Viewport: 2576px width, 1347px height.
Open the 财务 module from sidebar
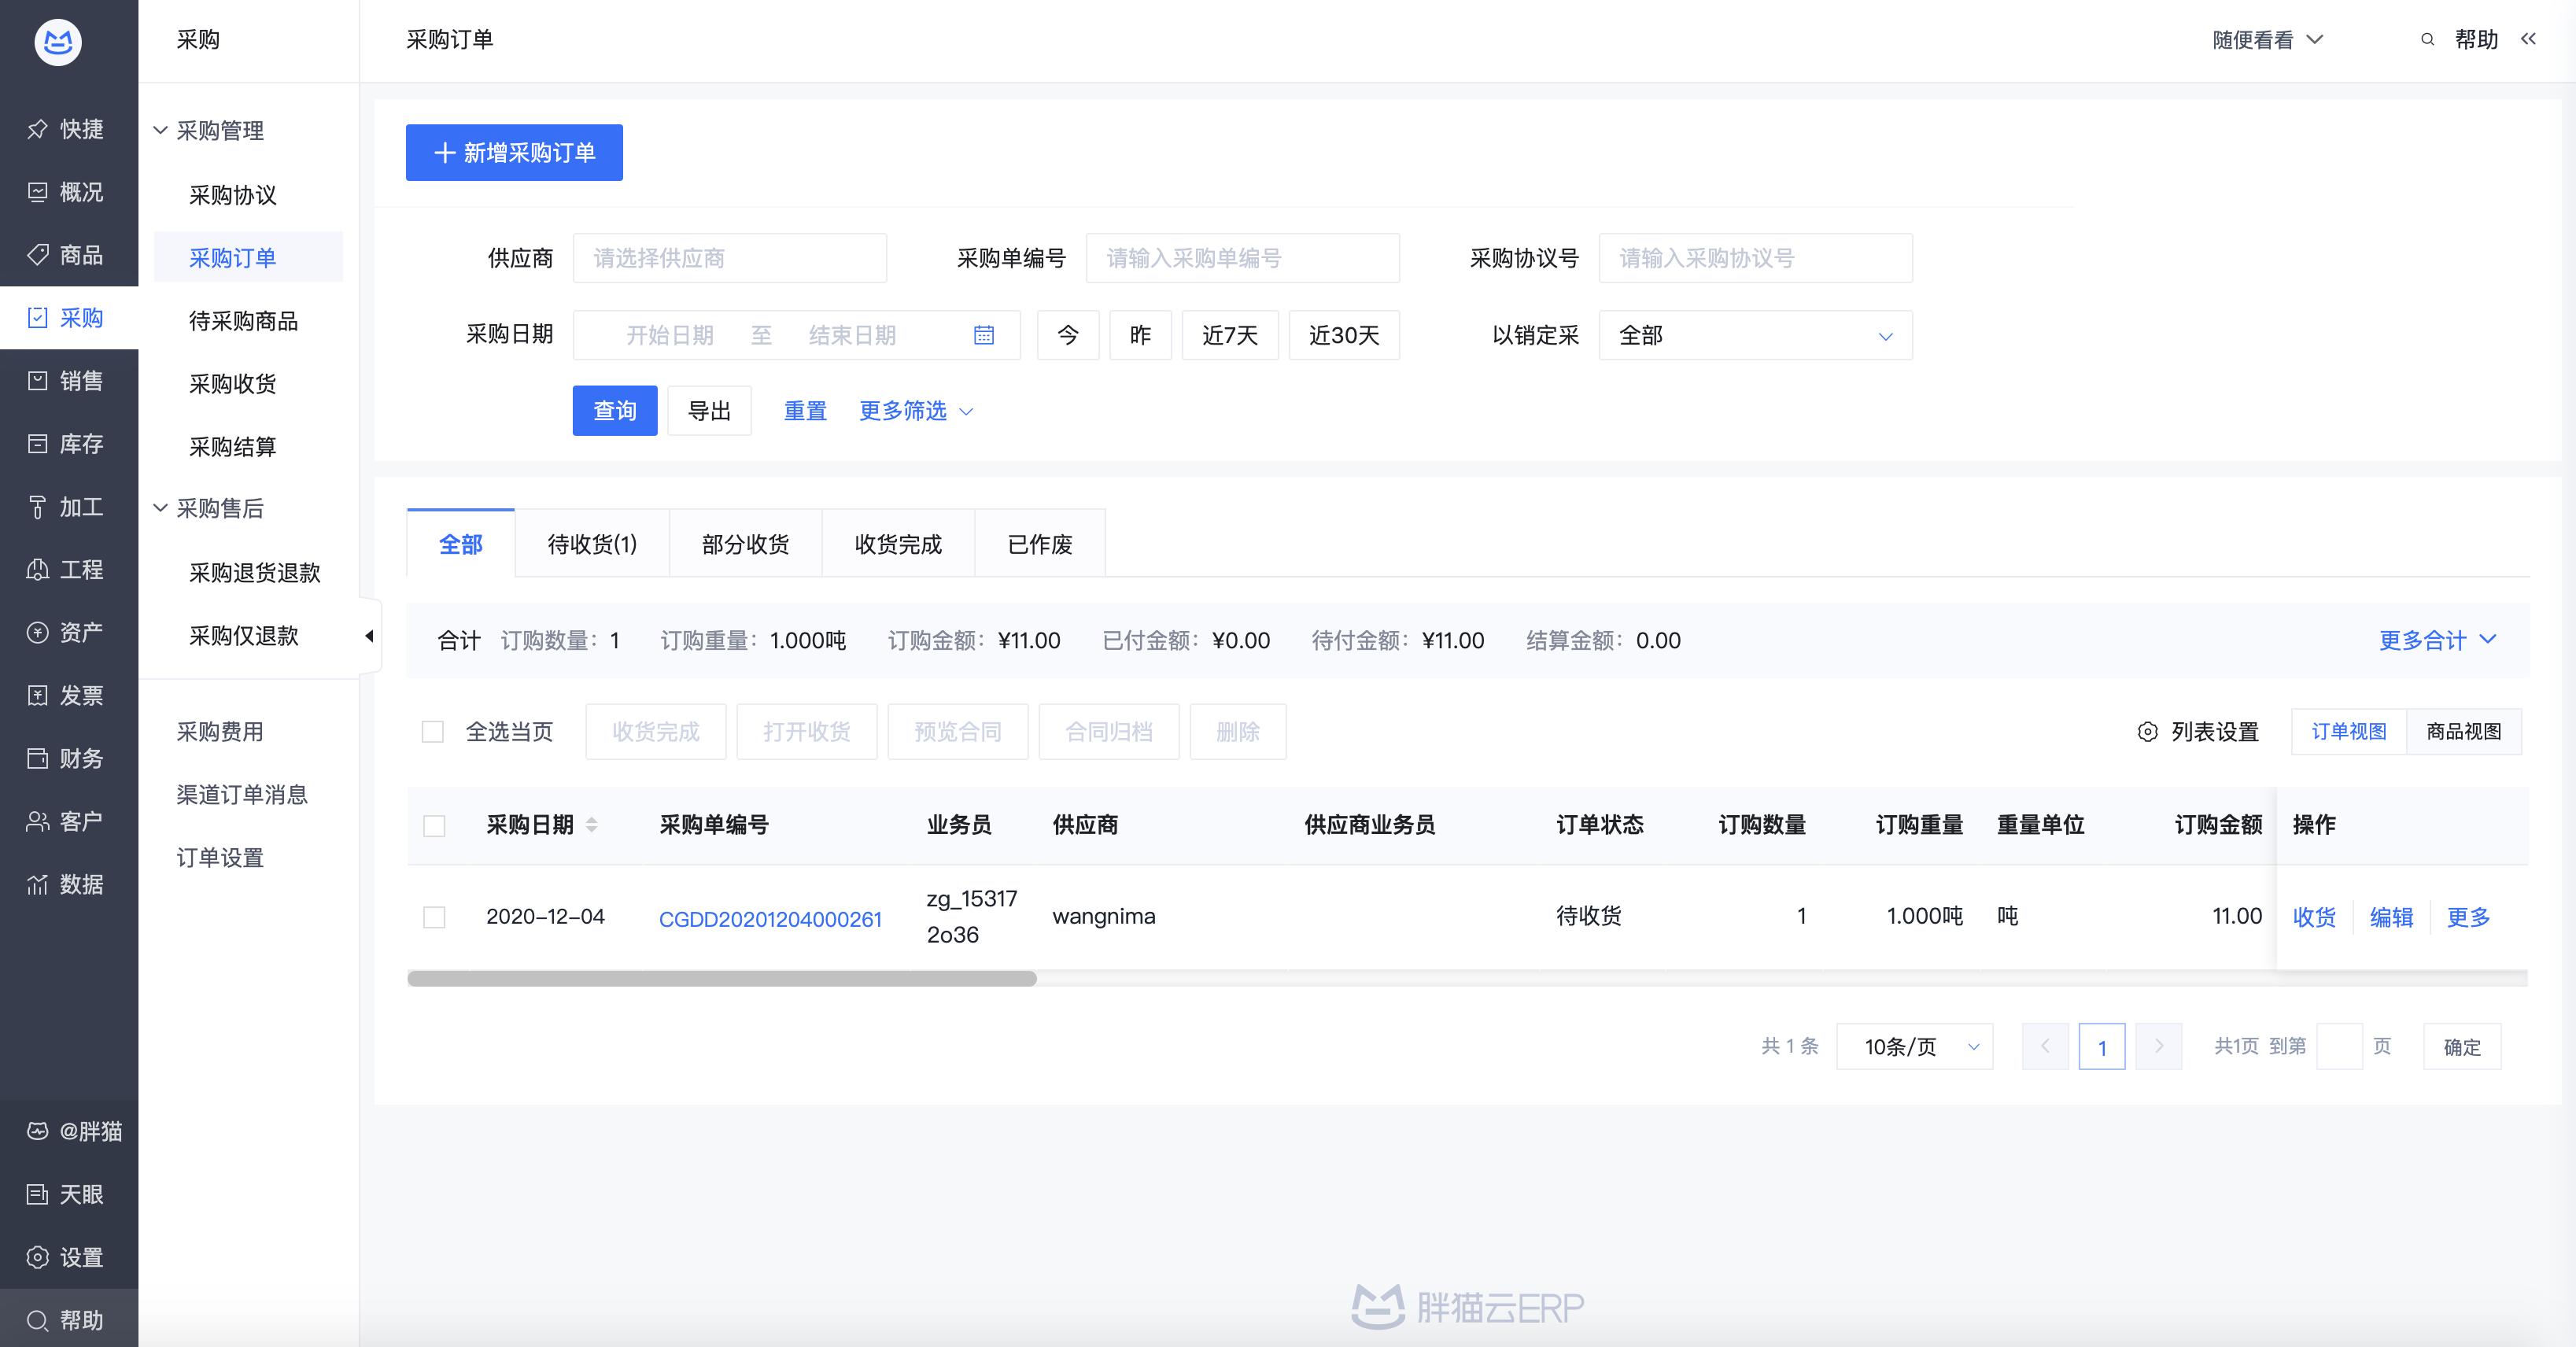pyautogui.click(x=69, y=758)
